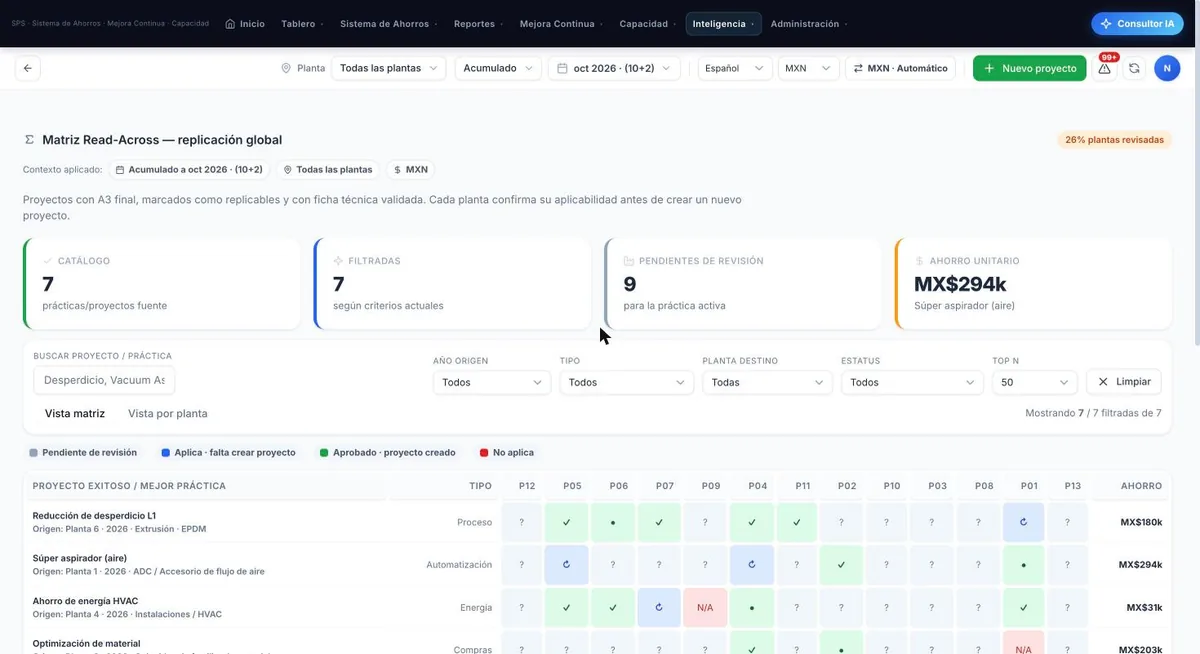Click the back arrow button
This screenshot has width=1200, height=654.
tap(28, 68)
